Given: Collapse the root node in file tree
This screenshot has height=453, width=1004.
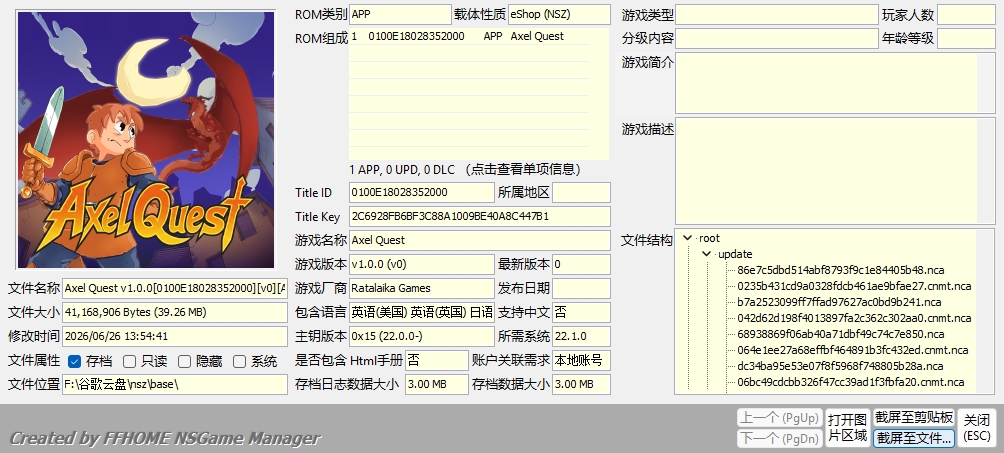Looking at the screenshot, I should [x=688, y=238].
